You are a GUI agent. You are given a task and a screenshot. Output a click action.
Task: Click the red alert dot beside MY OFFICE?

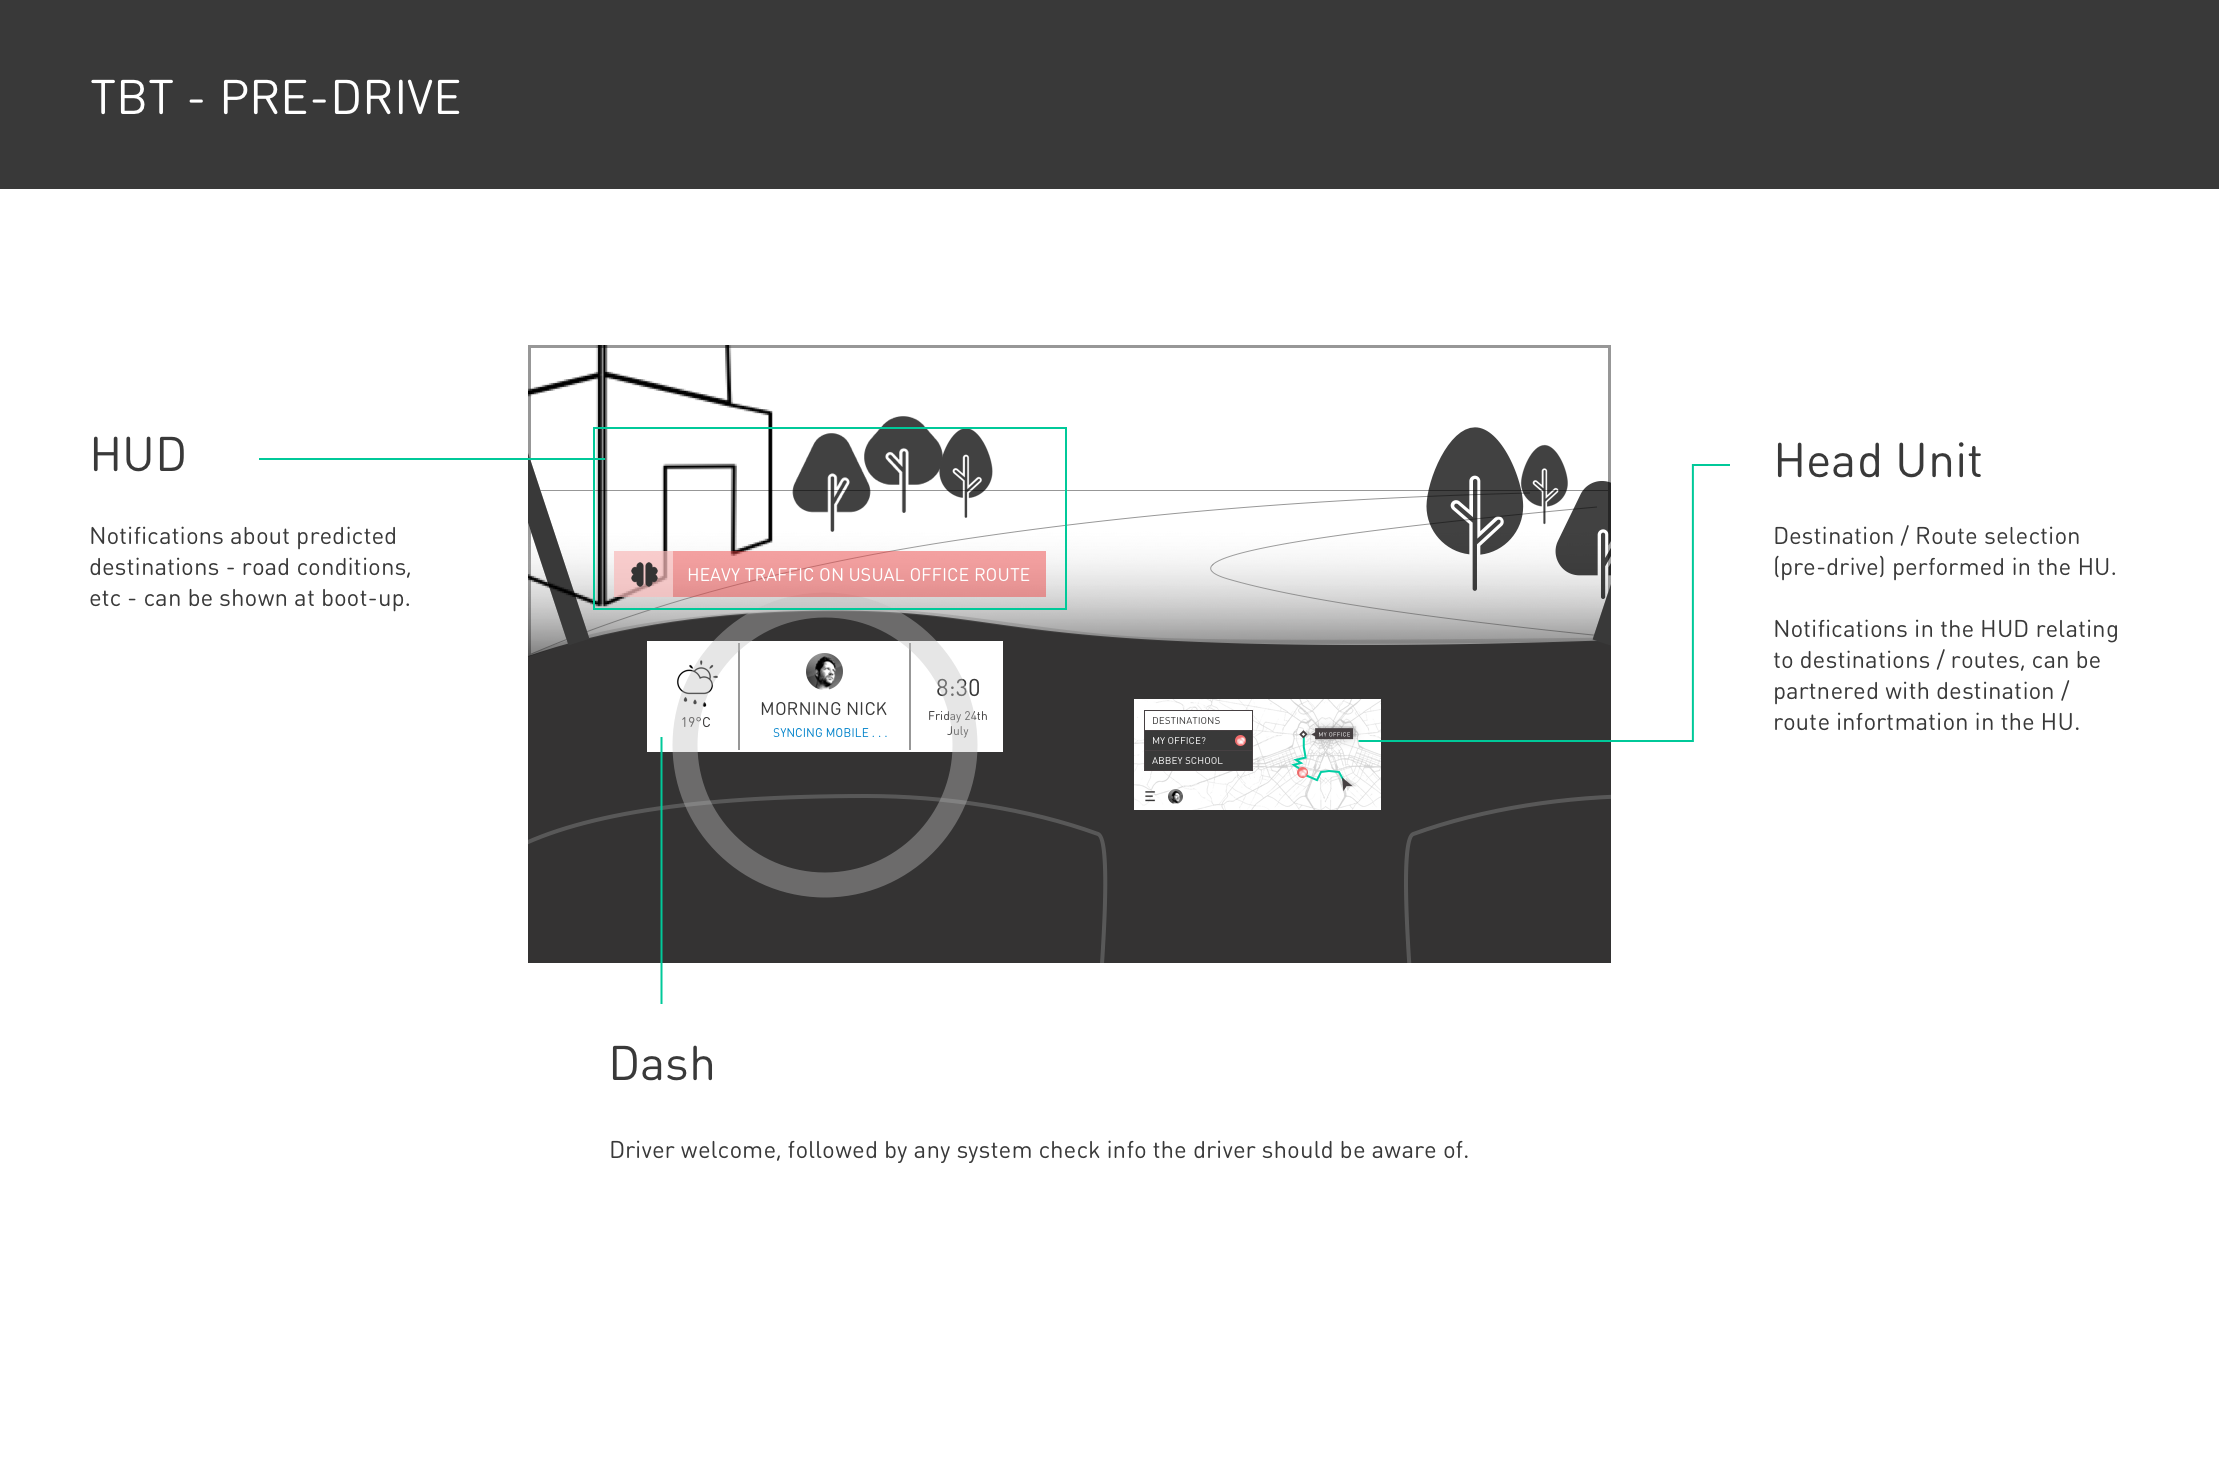click(1240, 740)
